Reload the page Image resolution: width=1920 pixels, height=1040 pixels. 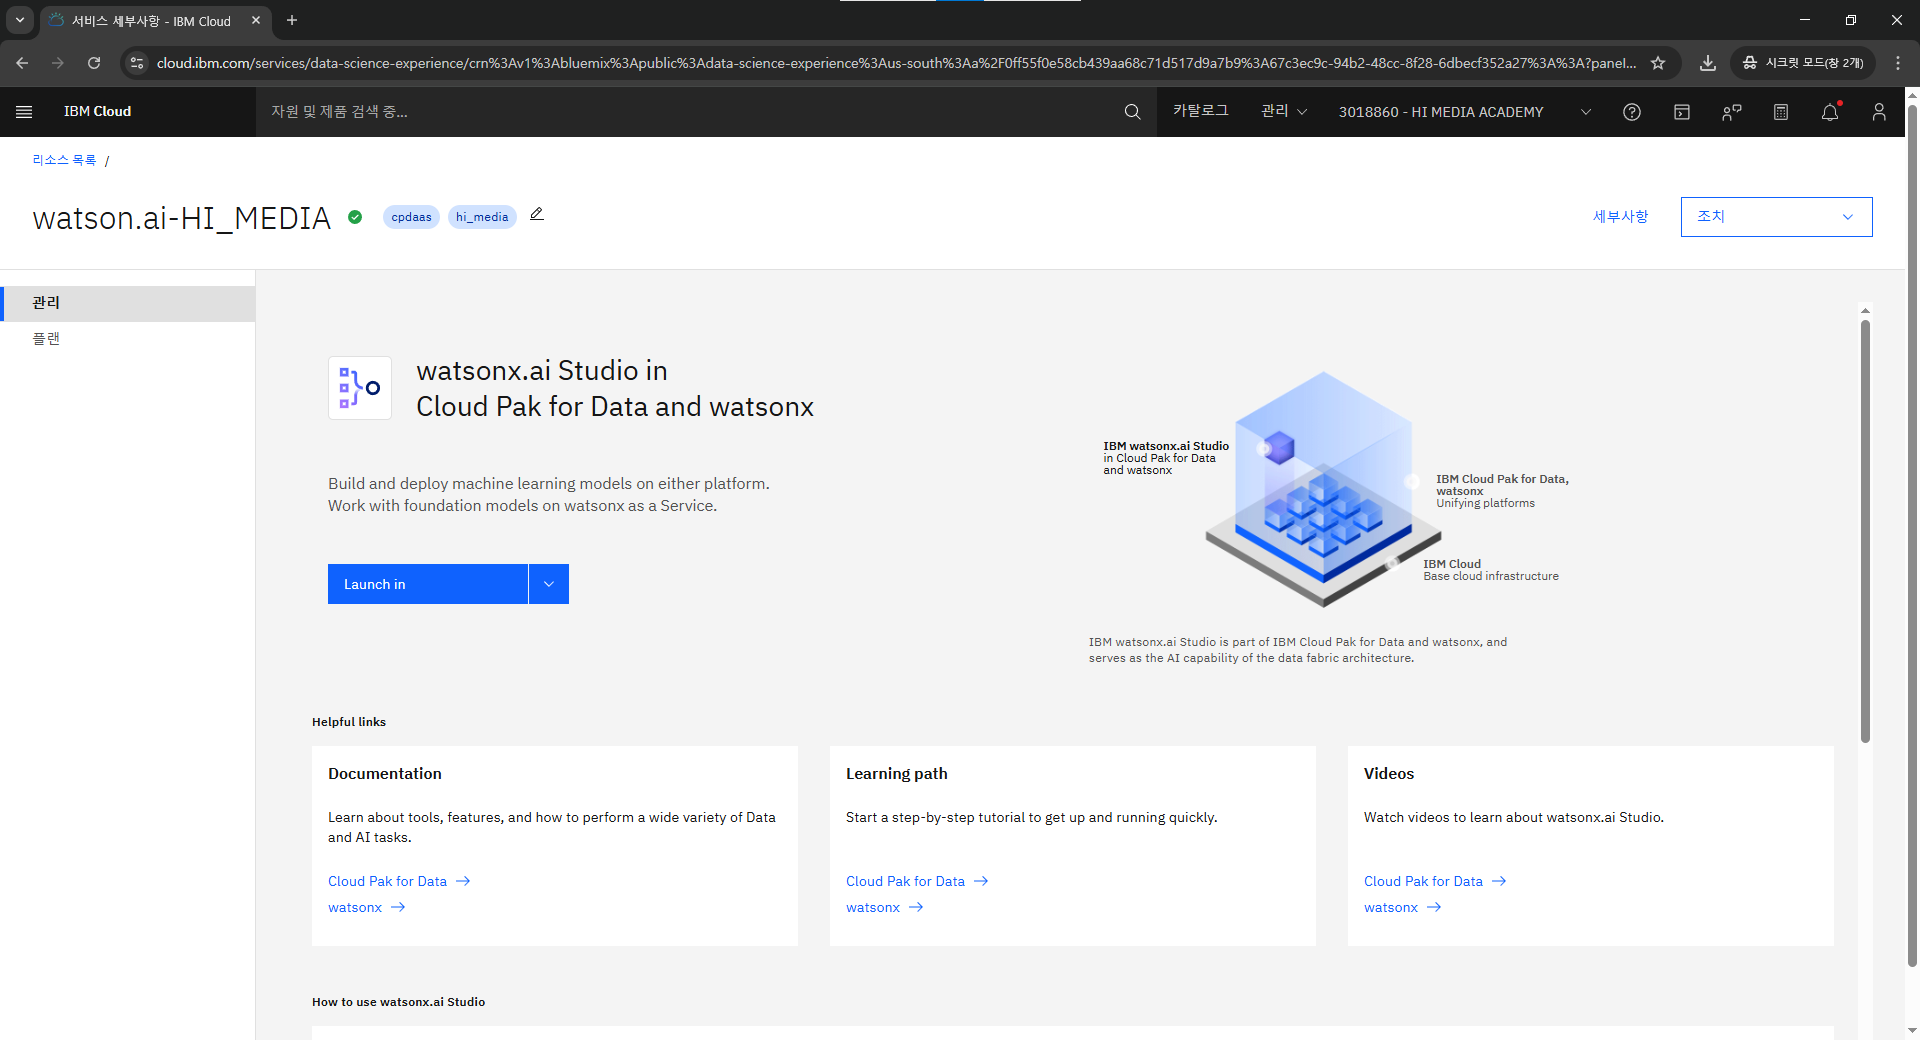click(x=94, y=63)
